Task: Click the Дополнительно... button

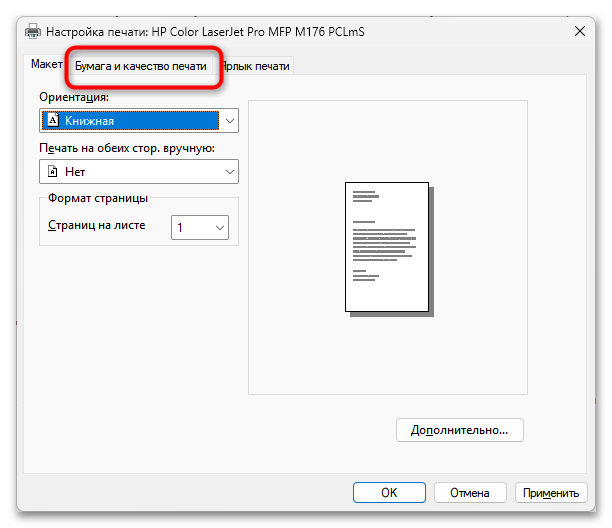Action: 460,430
